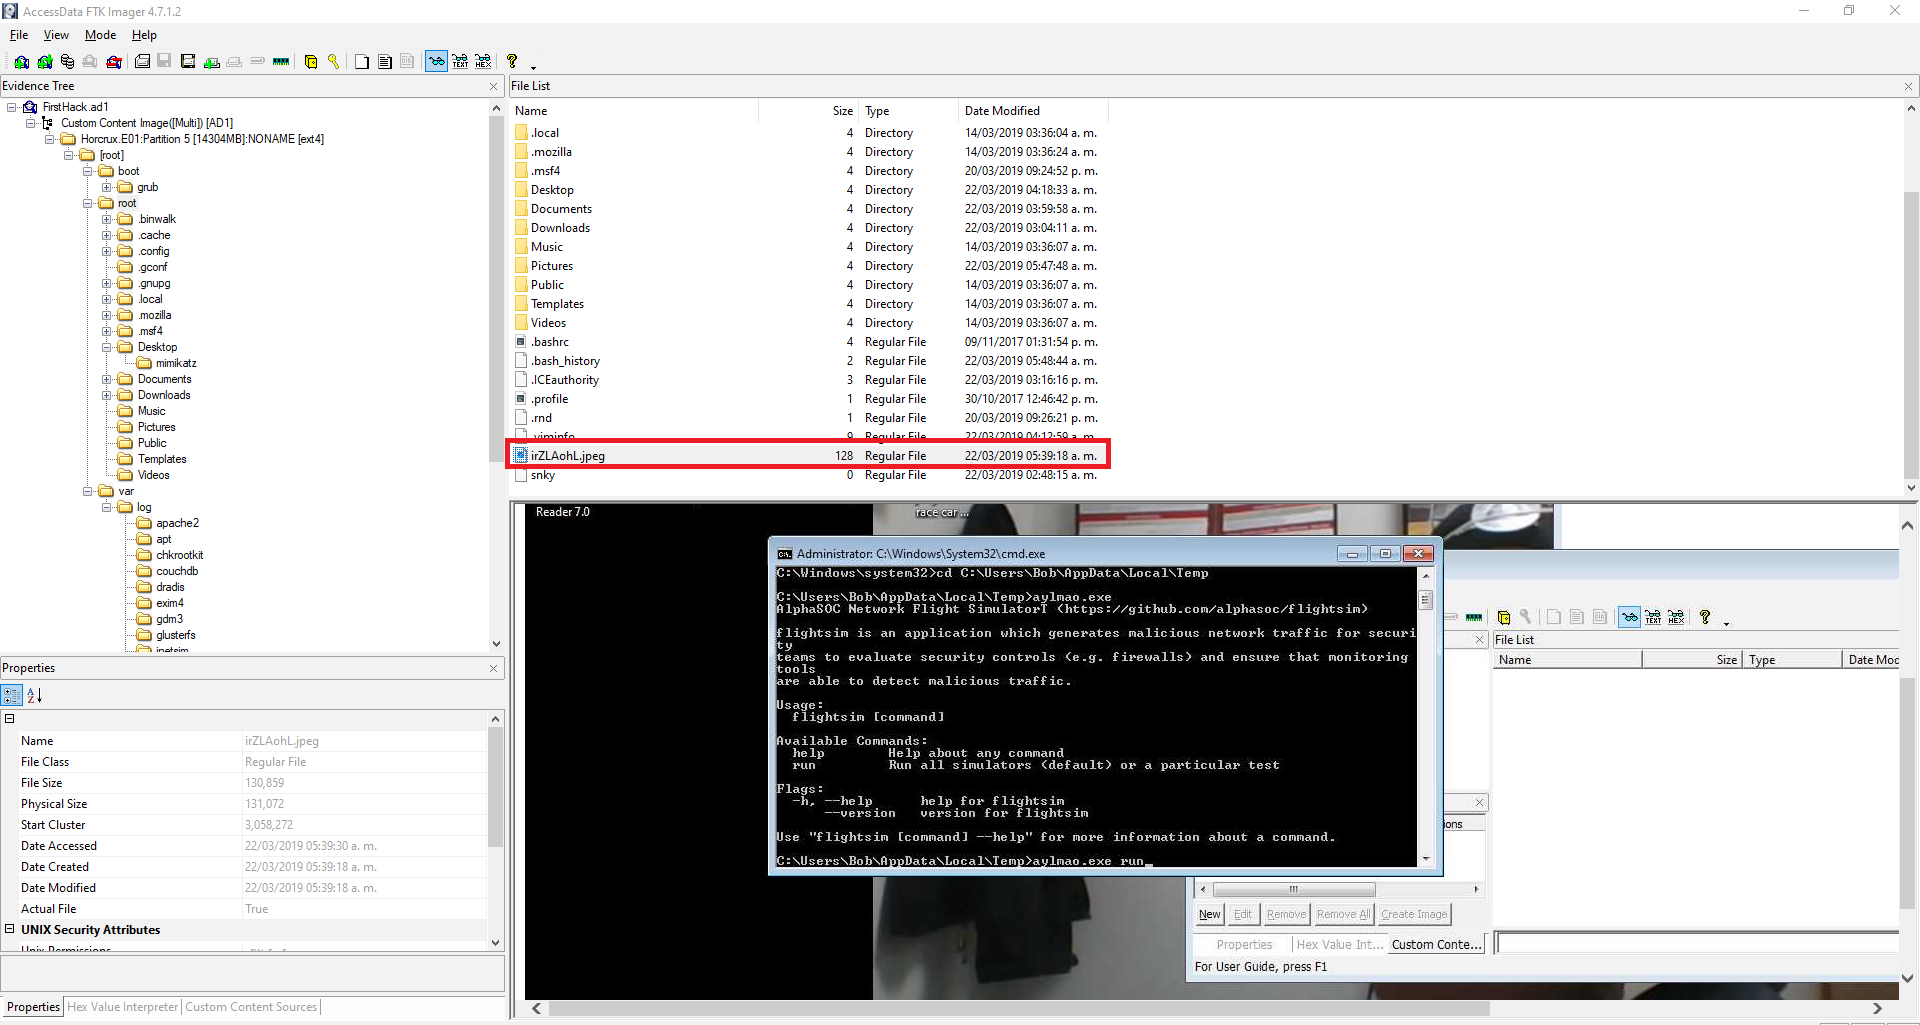Expand the grub folder in Evidence Tree
Viewport: 1920px width, 1025px height.
point(107,187)
